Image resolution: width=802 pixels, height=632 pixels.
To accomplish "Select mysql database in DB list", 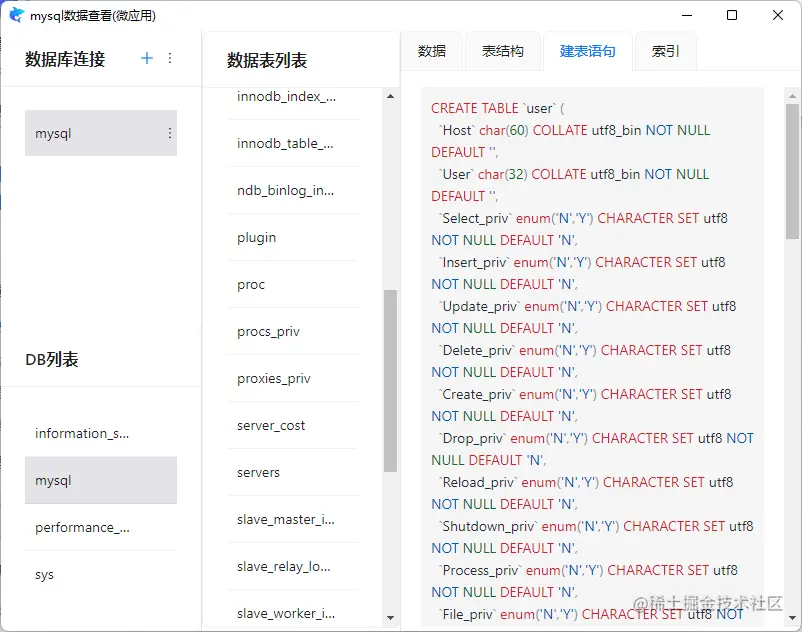I will click(101, 481).
